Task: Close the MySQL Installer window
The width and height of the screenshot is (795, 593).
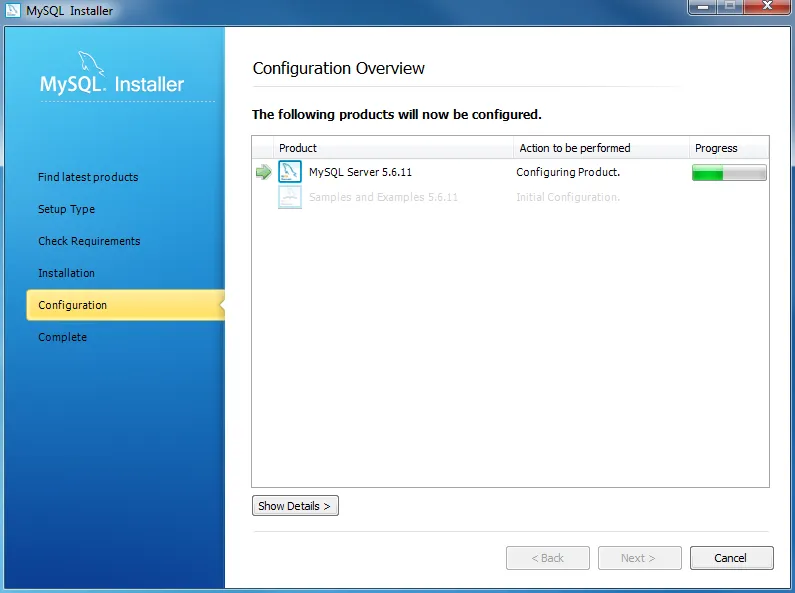Action: pos(767,6)
